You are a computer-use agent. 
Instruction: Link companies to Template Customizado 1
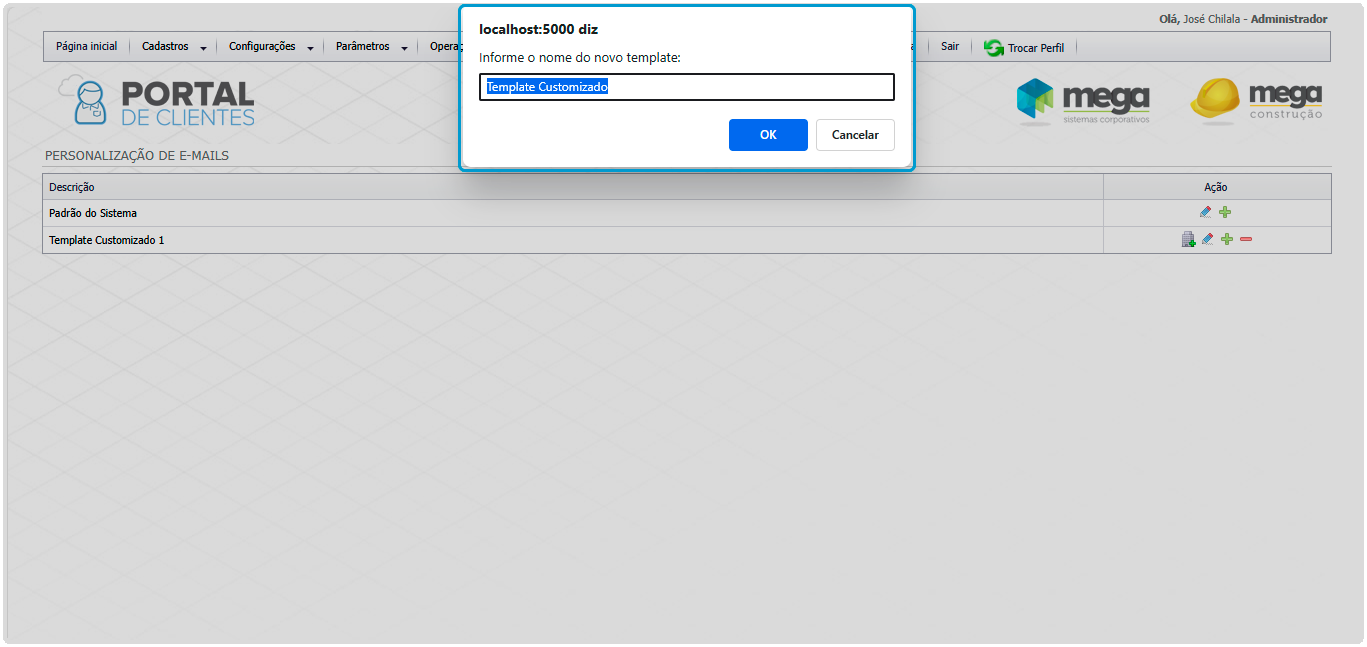pyautogui.click(x=1188, y=239)
